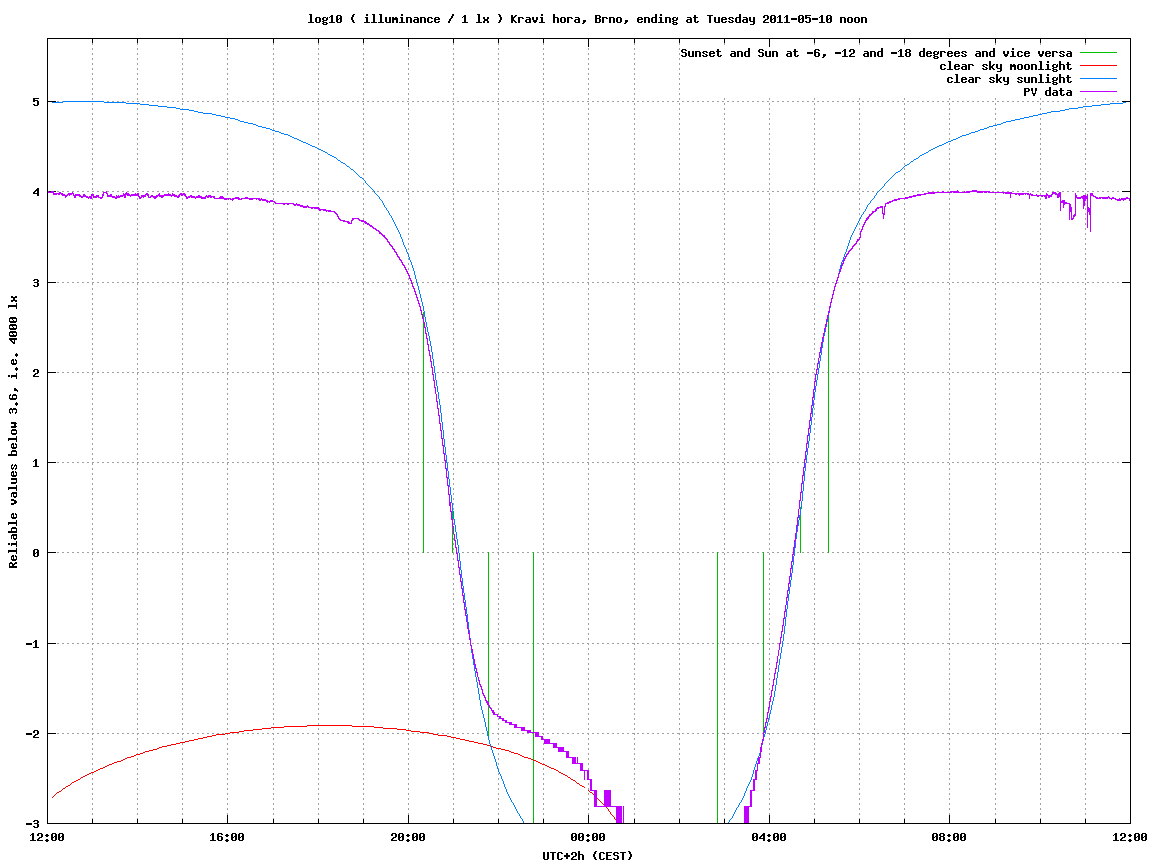1151x863 pixels.
Task: Click the chart title mentioning Kravi hora, Brno
Action: tap(587, 19)
